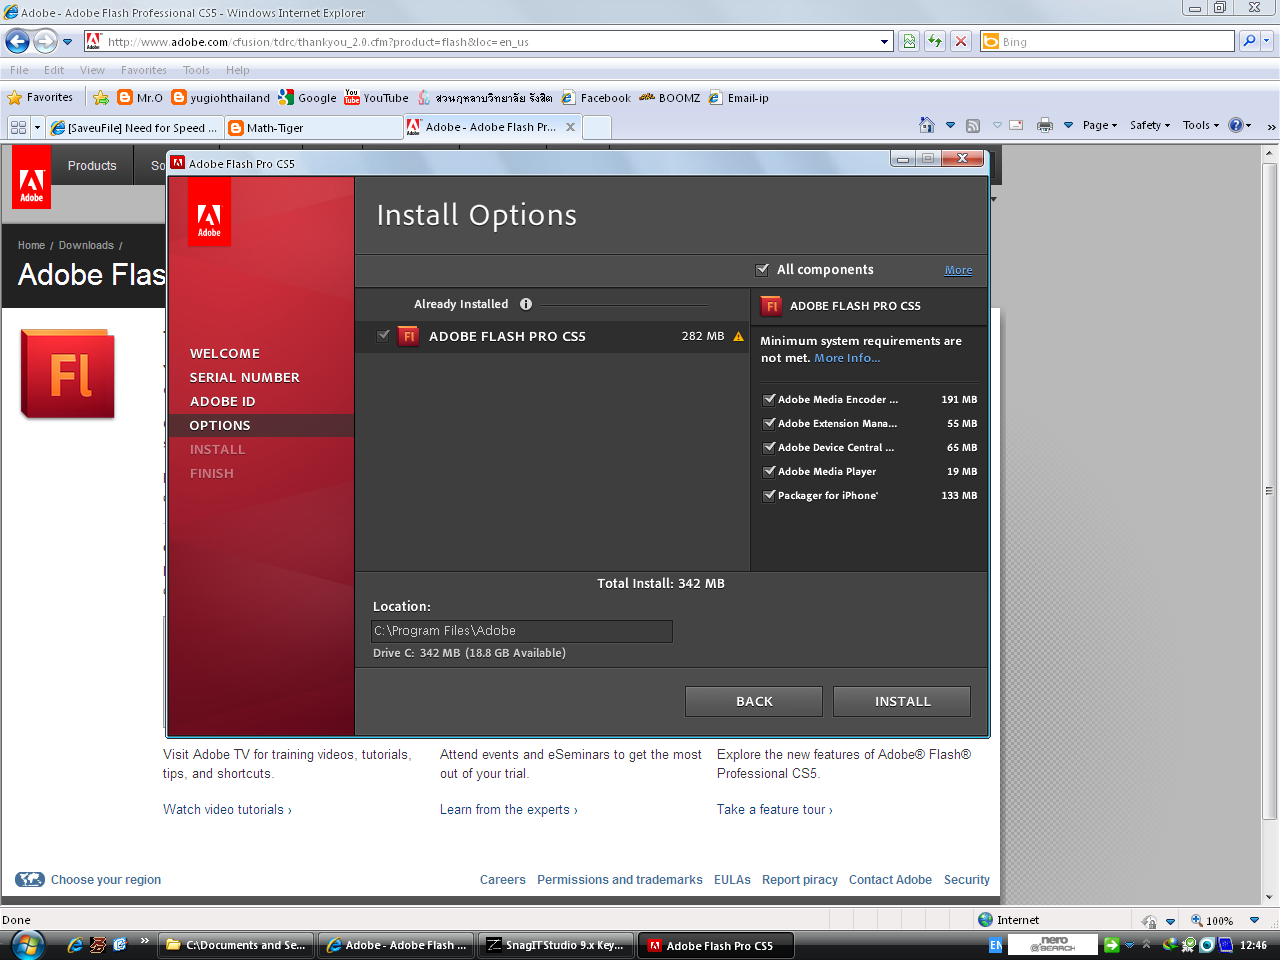The width and height of the screenshot is (1280, 960).
Task: Open the View menu
Action: pyautogui.click(x=92, y=70)
